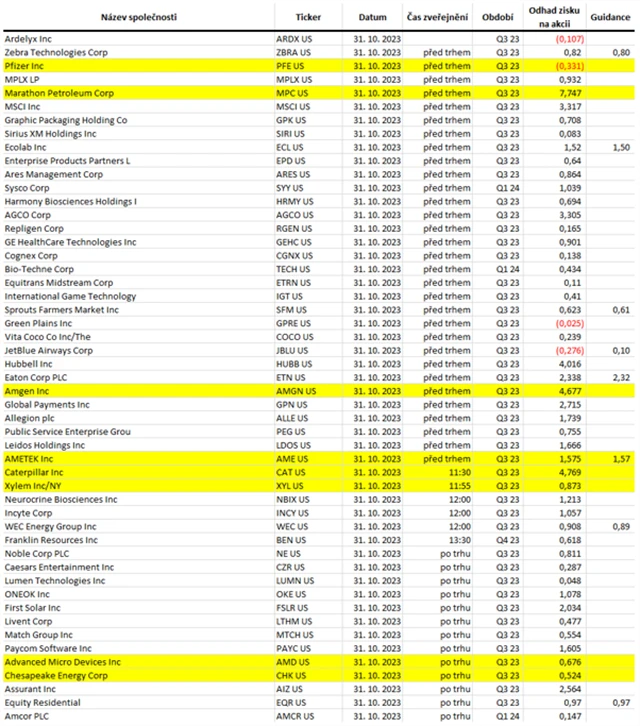Click 'Graphic Packaging Holding Co'
The image size is (640, 726).
pos(66,120)
